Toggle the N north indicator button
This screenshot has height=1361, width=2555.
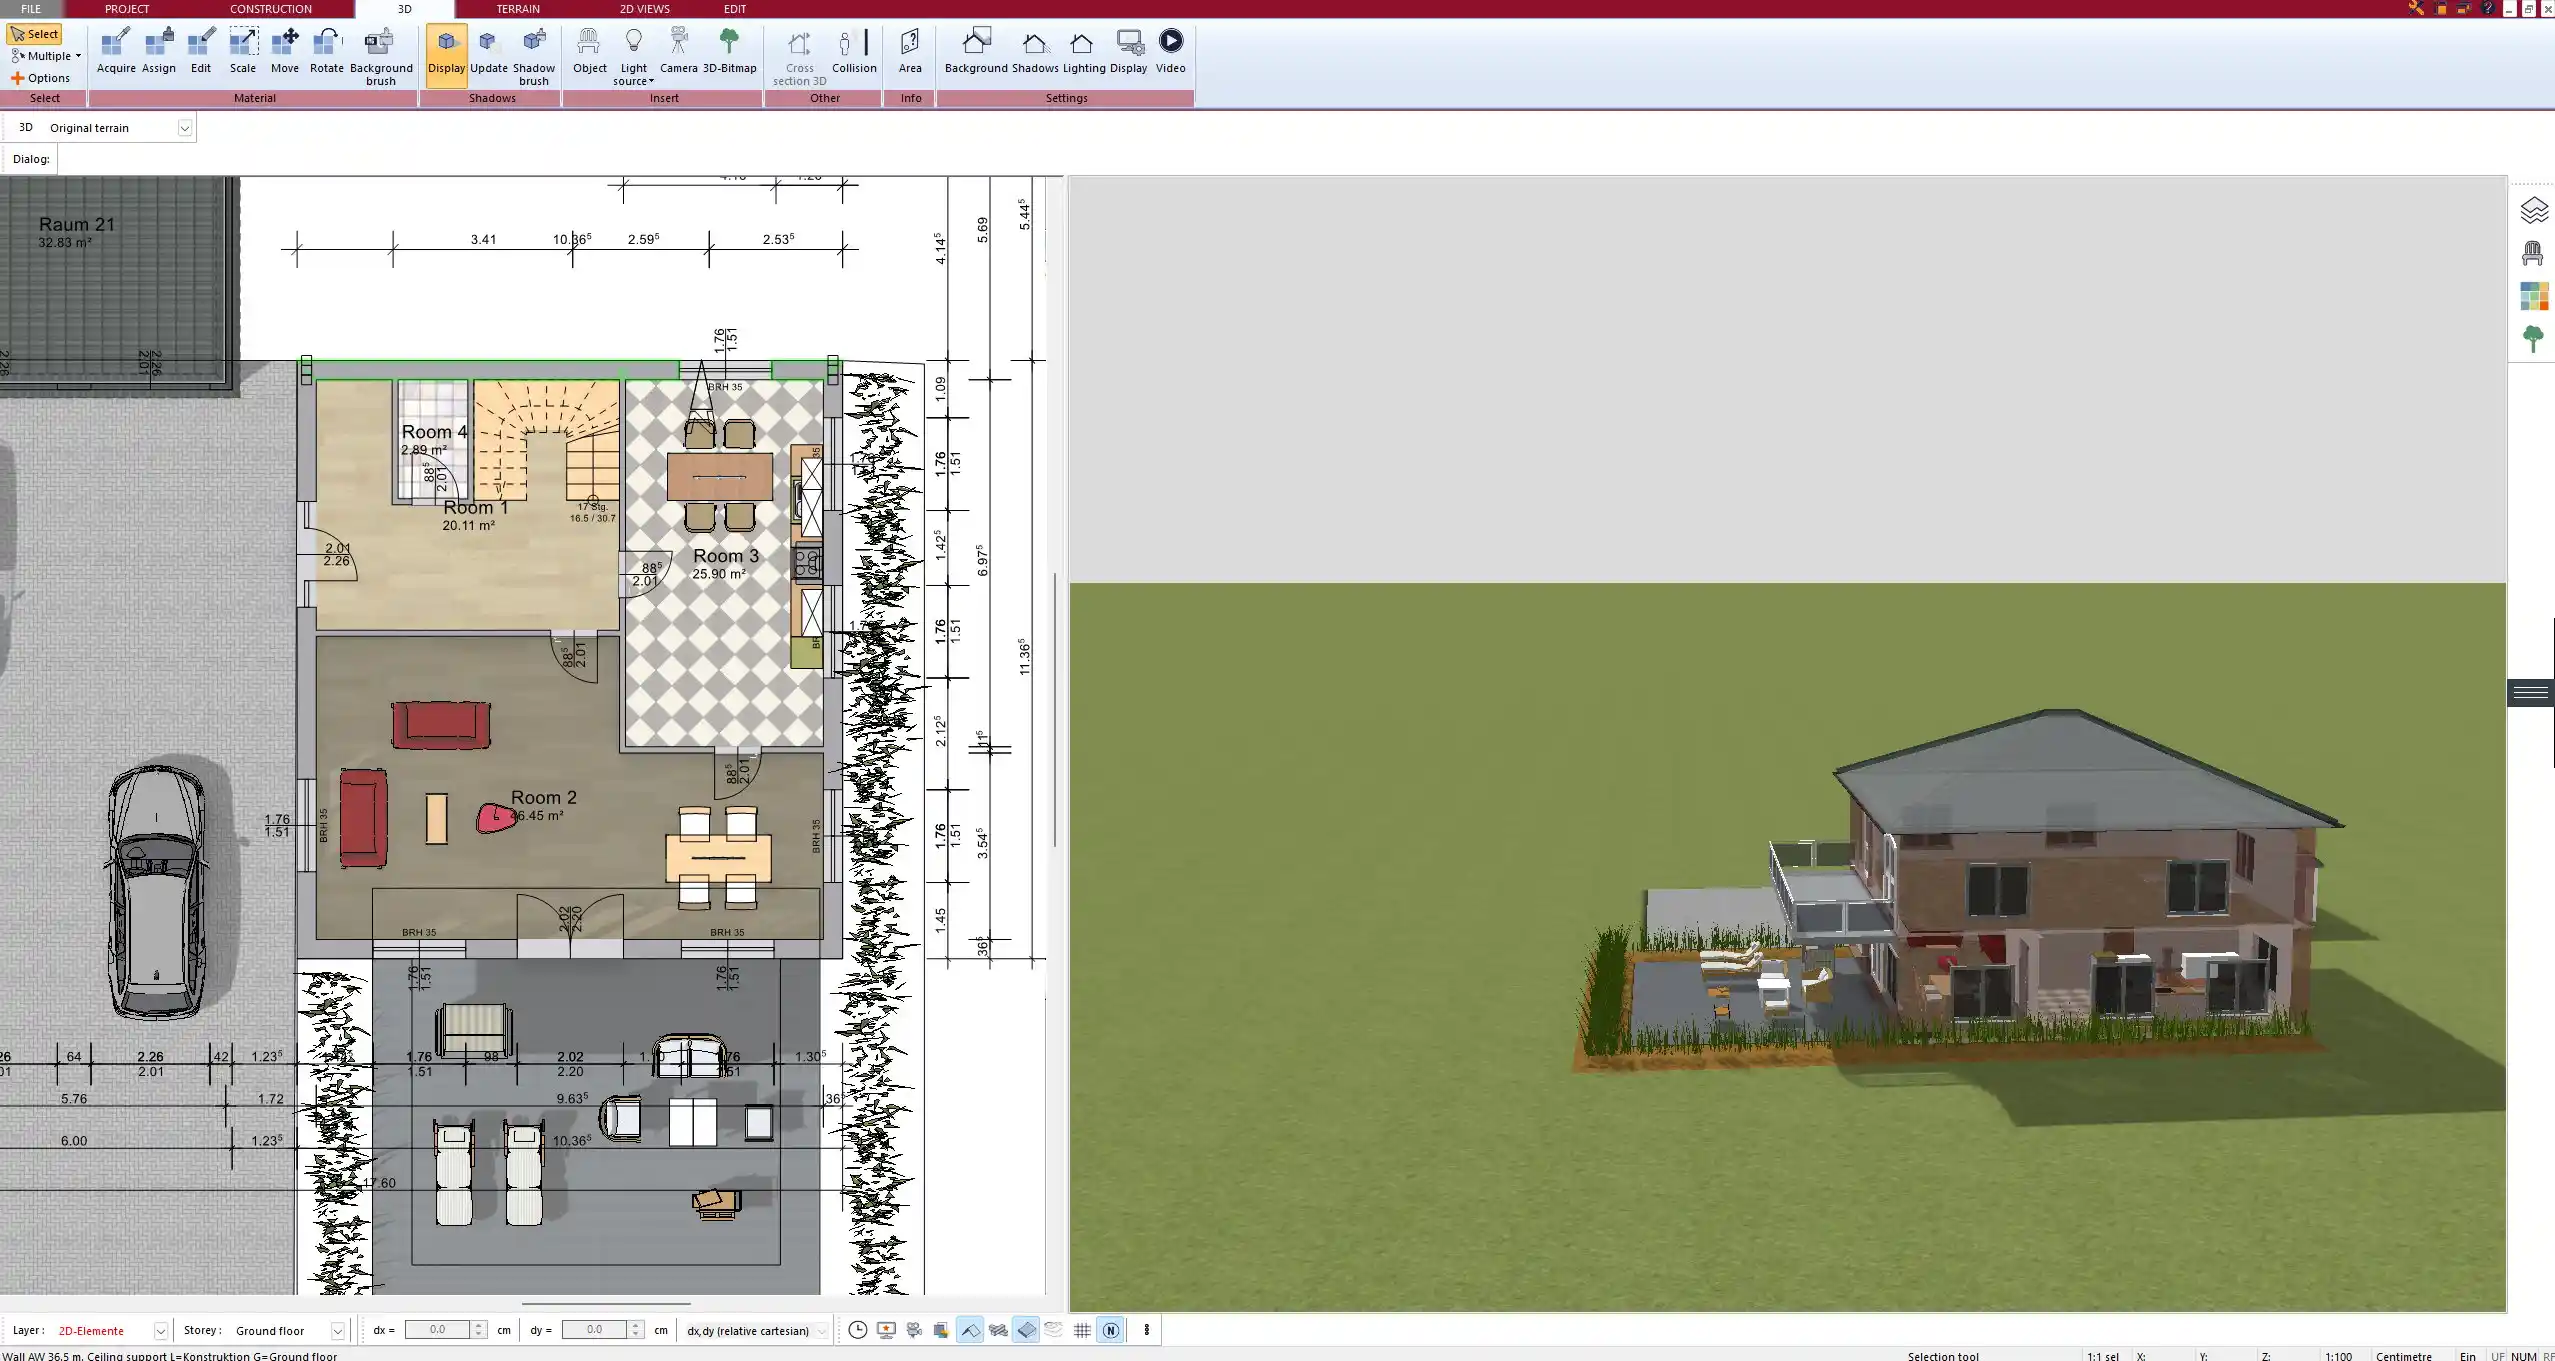pyautogui.click(x=1110, y=1330)
